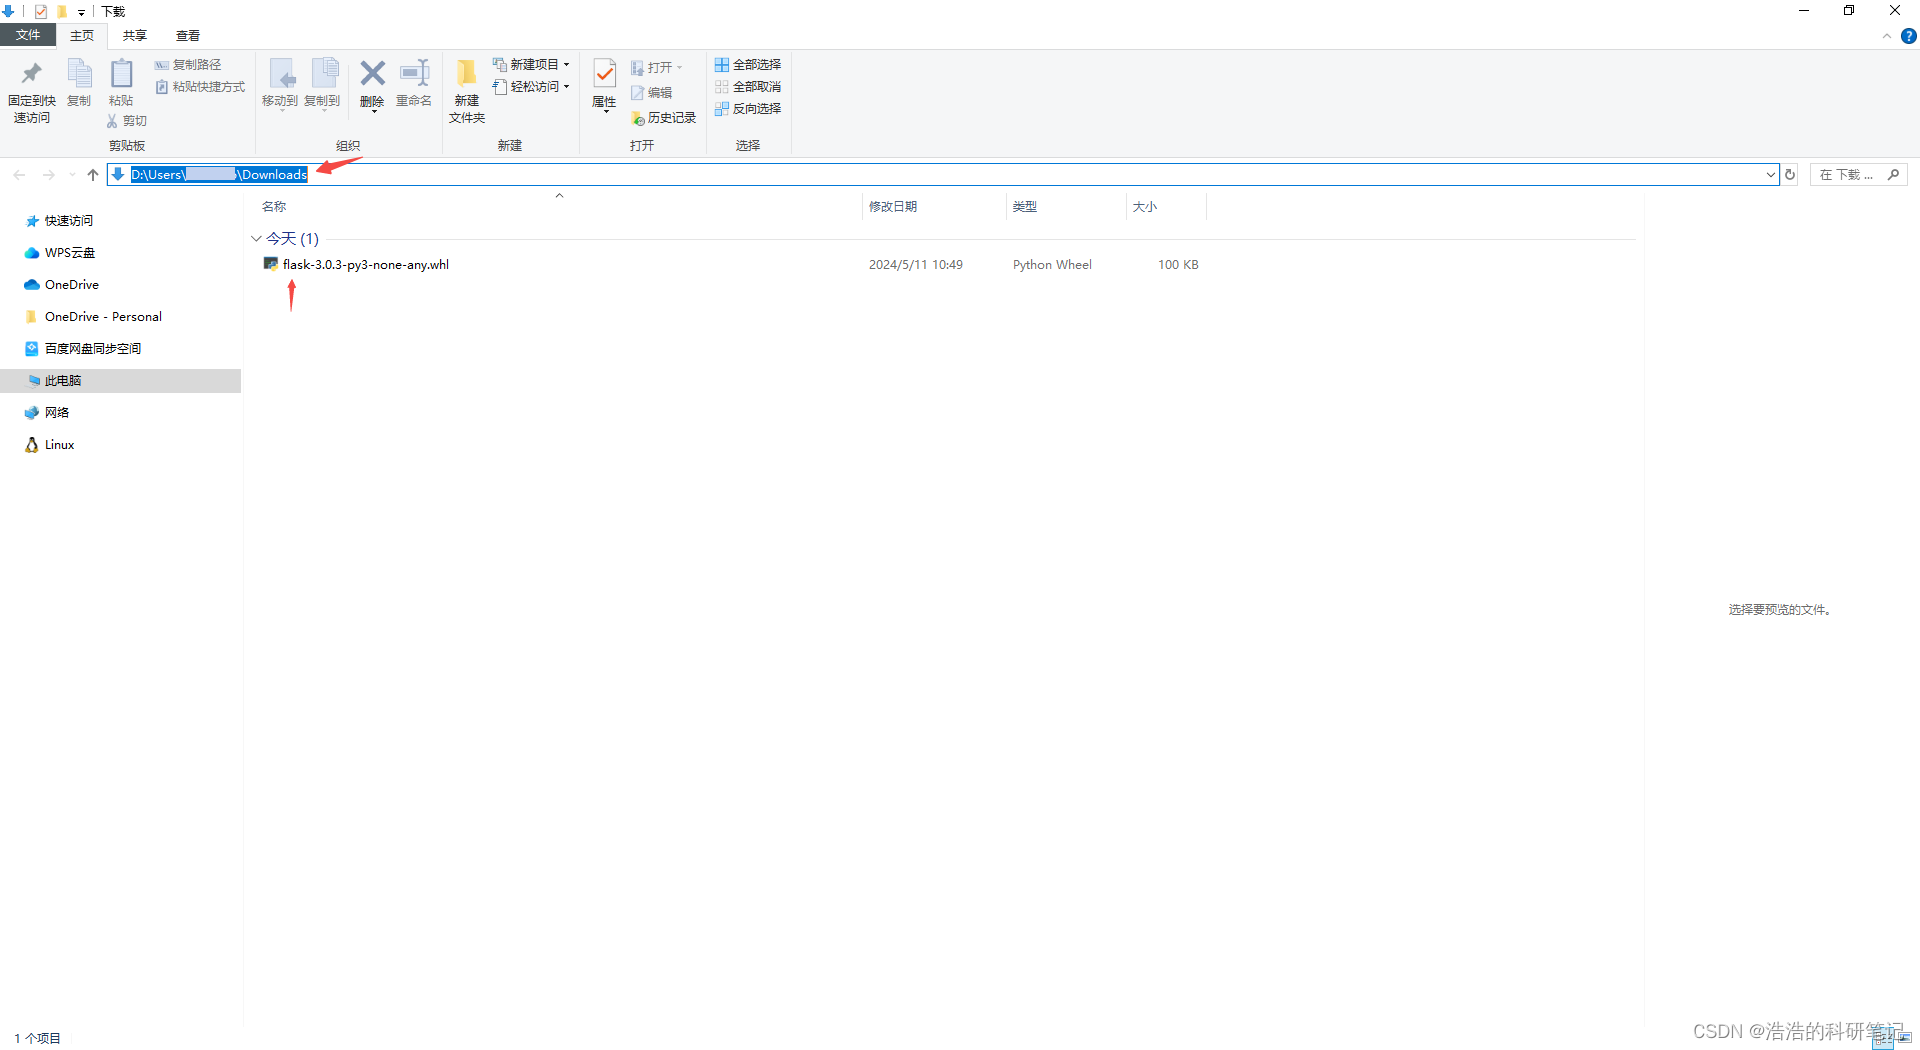Open 历史记录 file history
The width and height of the screenshot is (1920, 1050).
(663, 118)
